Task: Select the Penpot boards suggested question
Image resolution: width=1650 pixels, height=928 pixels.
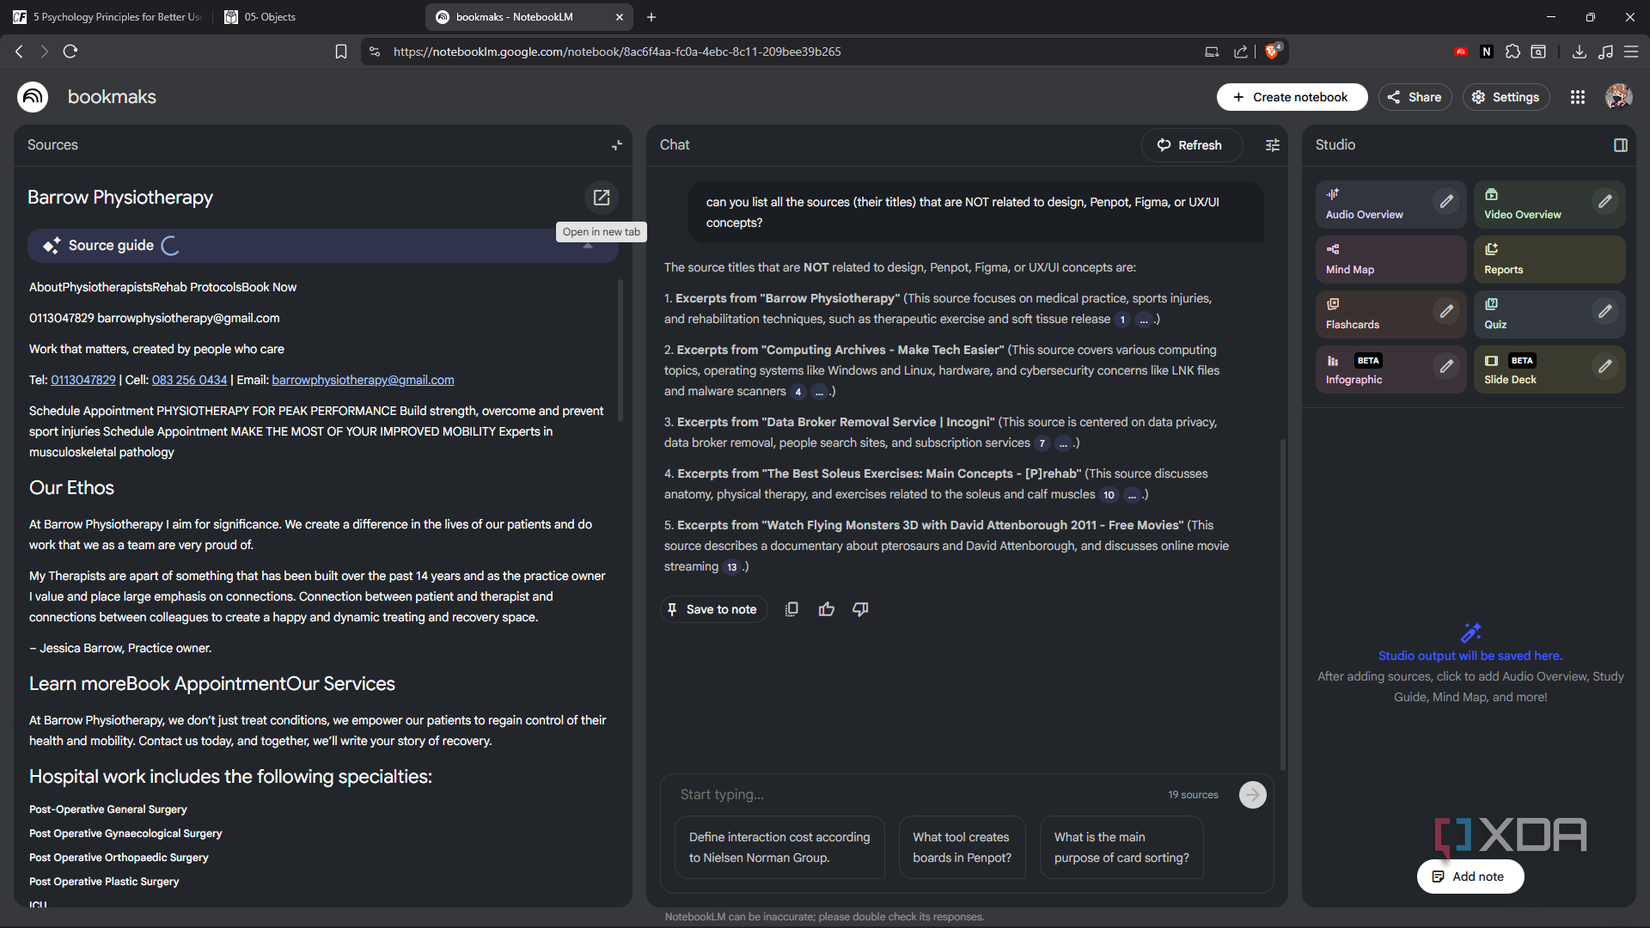Action: 961,847
